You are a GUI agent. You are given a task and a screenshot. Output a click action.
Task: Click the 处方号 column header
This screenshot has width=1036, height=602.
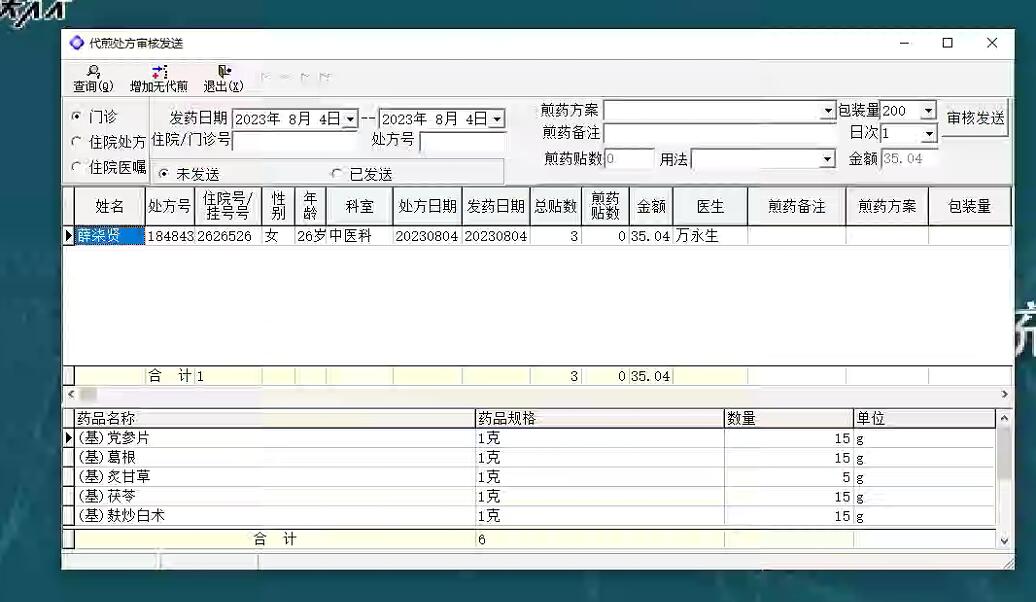coord(170,206)
